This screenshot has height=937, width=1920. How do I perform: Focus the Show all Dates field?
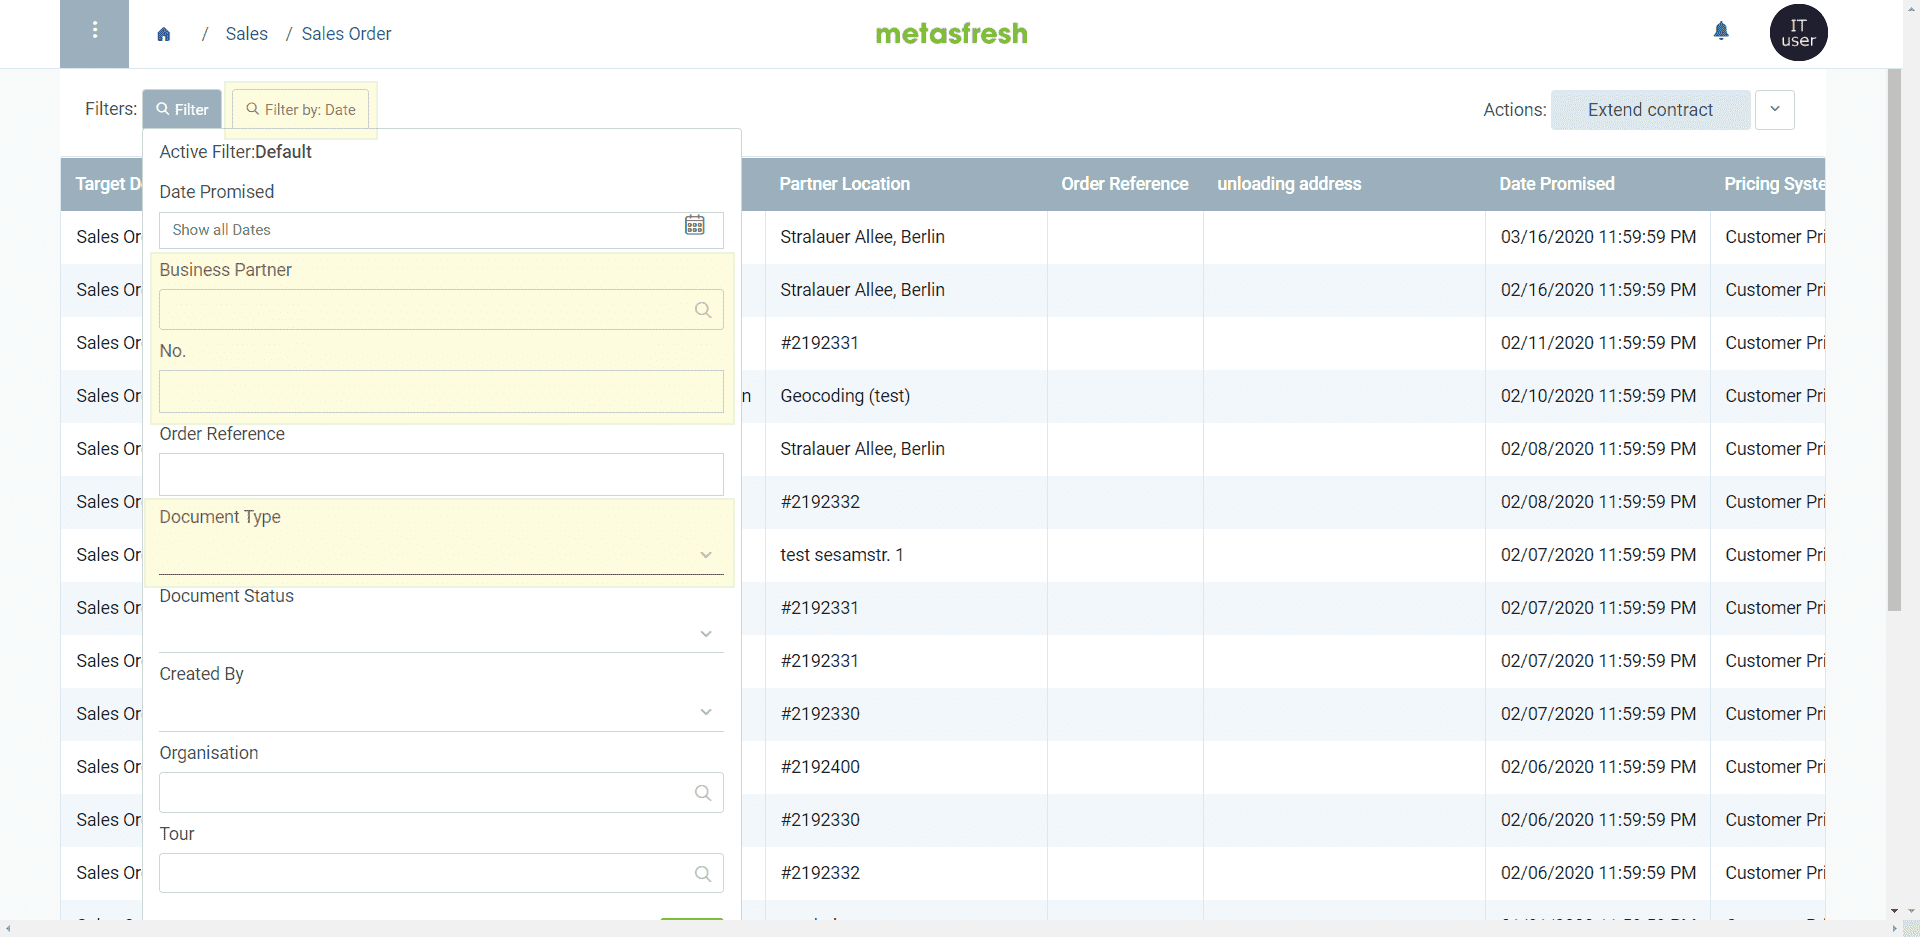pos(441,230)
